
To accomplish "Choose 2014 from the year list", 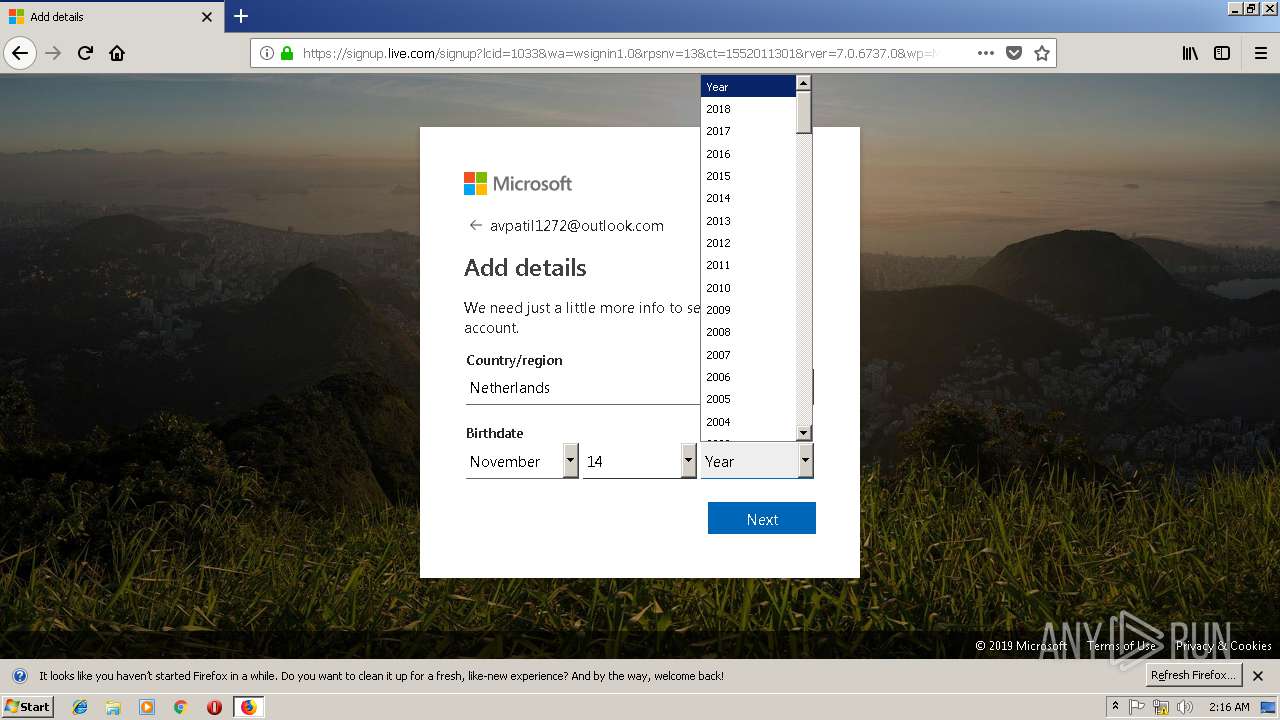I will 748,198.
